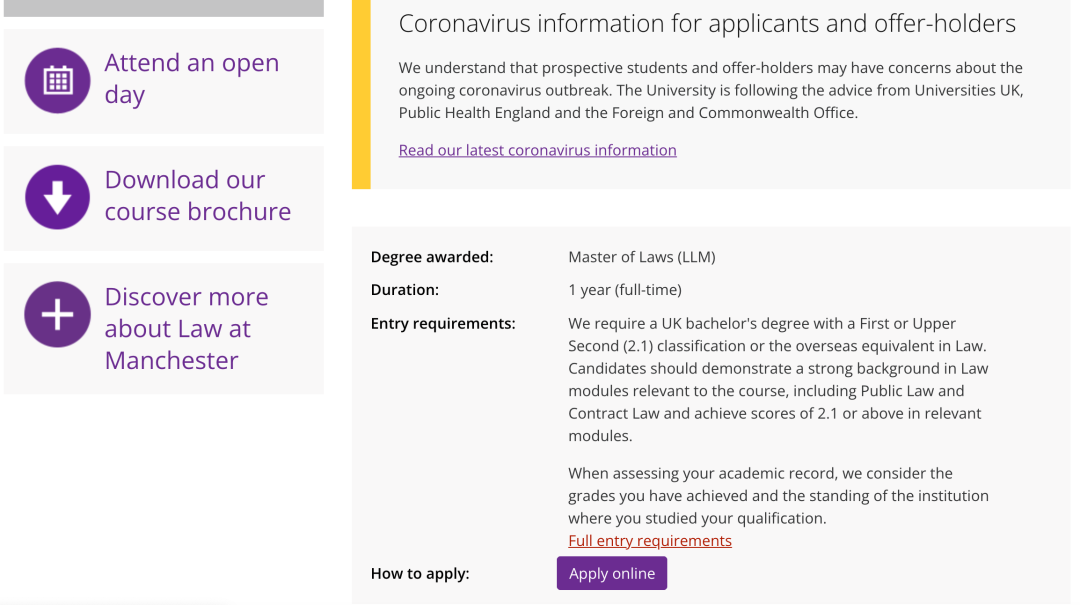Click the gray bar above the sidebar cards
This screenshot has width=1080, height=605.
pyautogui.click(x=164, y=8)
